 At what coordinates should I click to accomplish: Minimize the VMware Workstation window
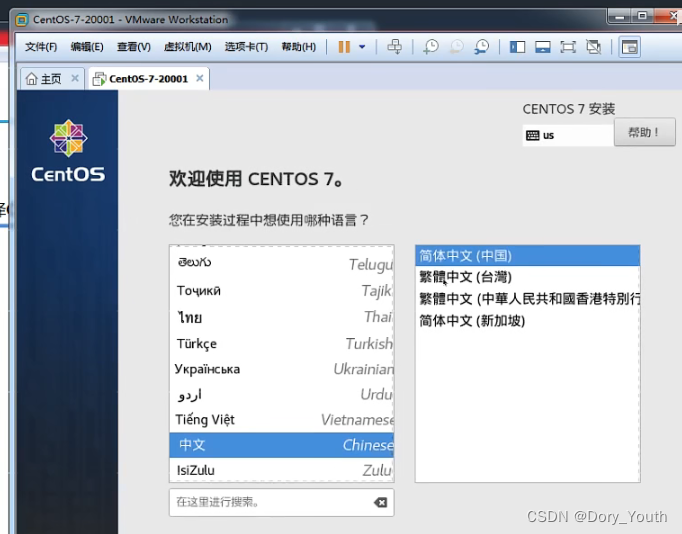[620, 17]
